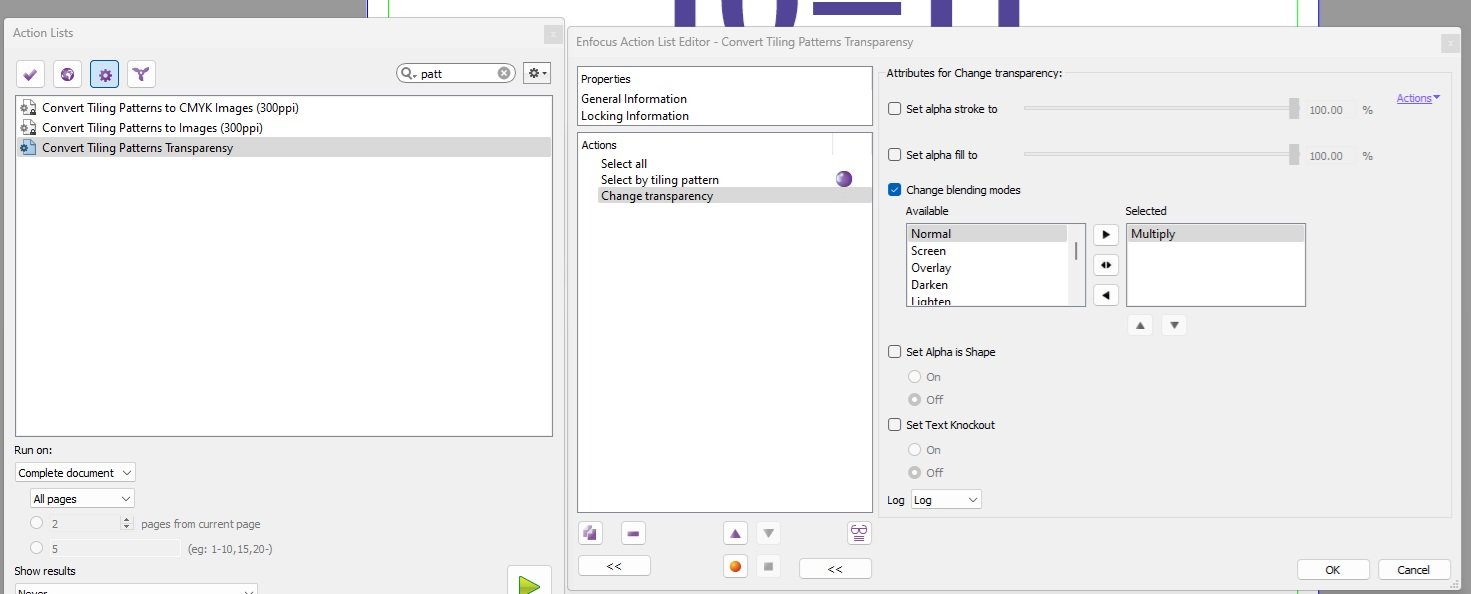Open the gear options menu beside the search field

pyautogui.click(x=537, y=73)
